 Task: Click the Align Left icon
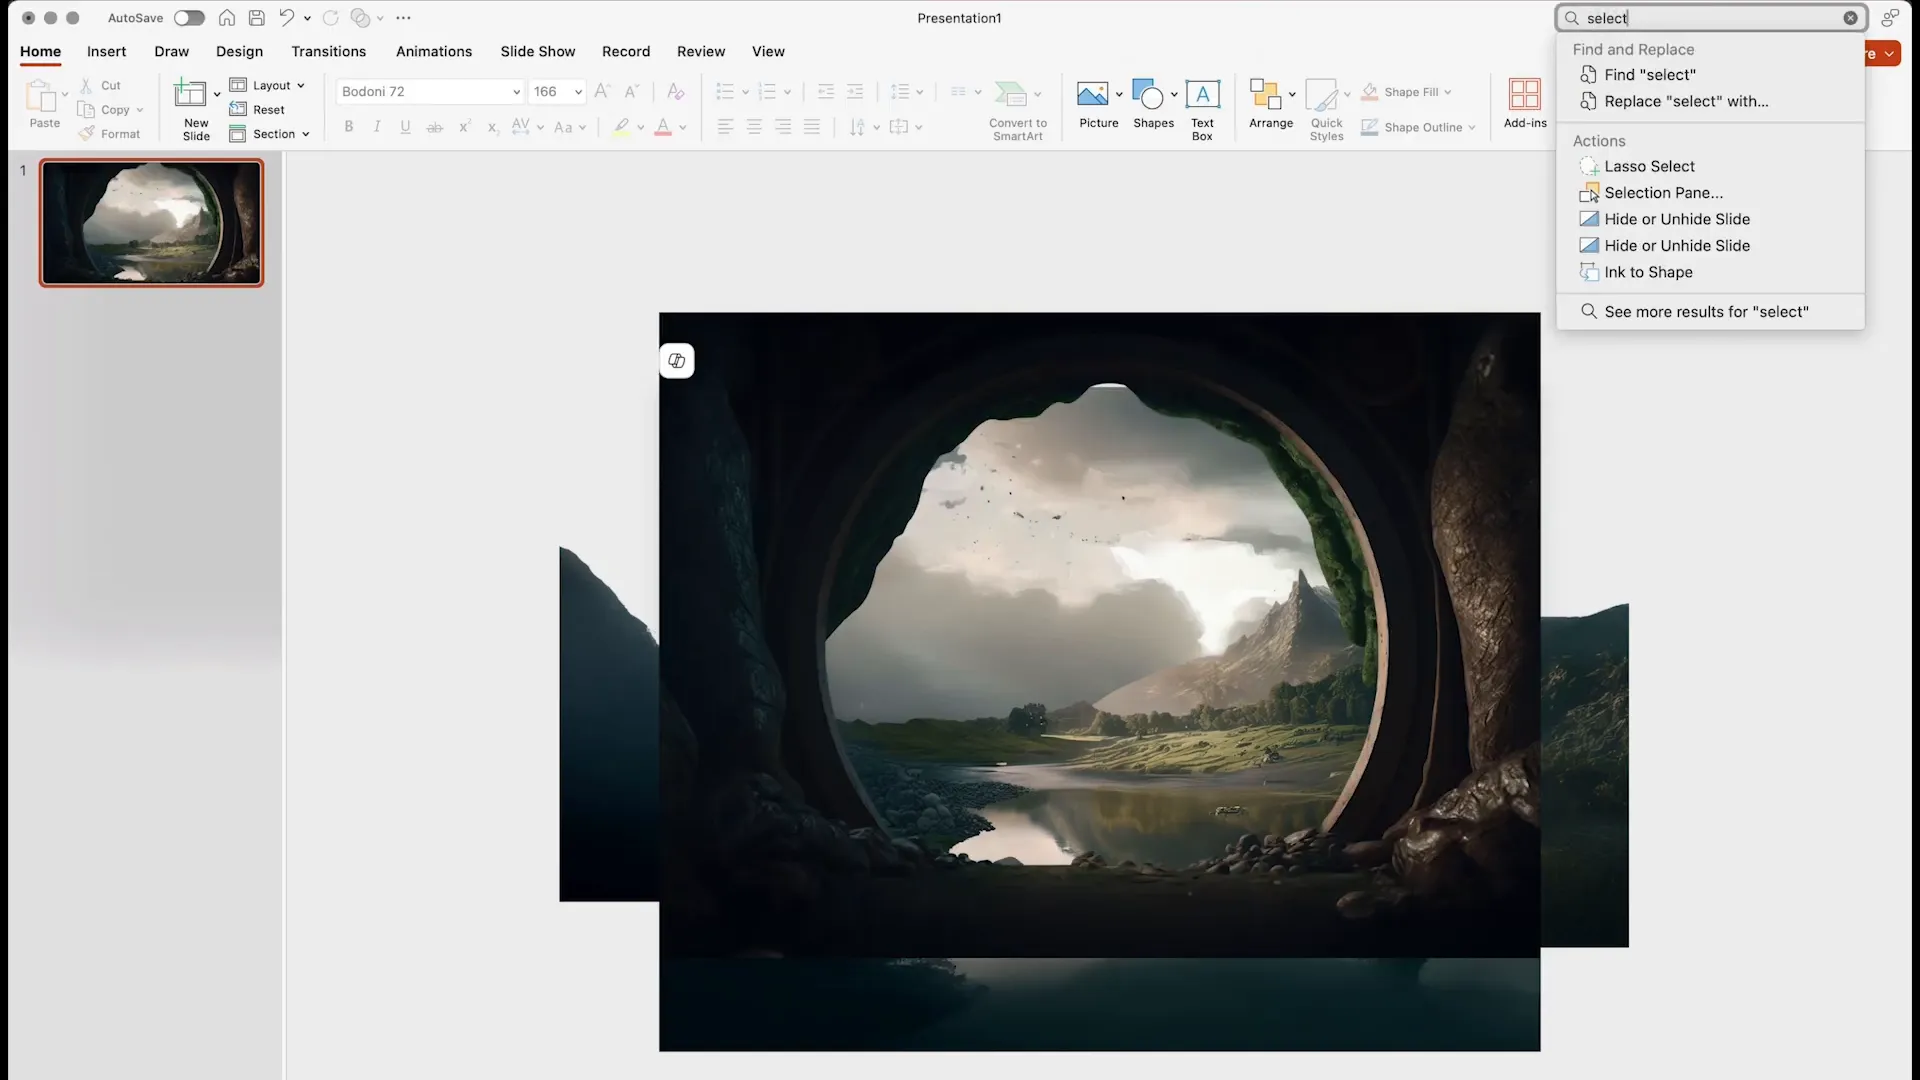point(726,127)
